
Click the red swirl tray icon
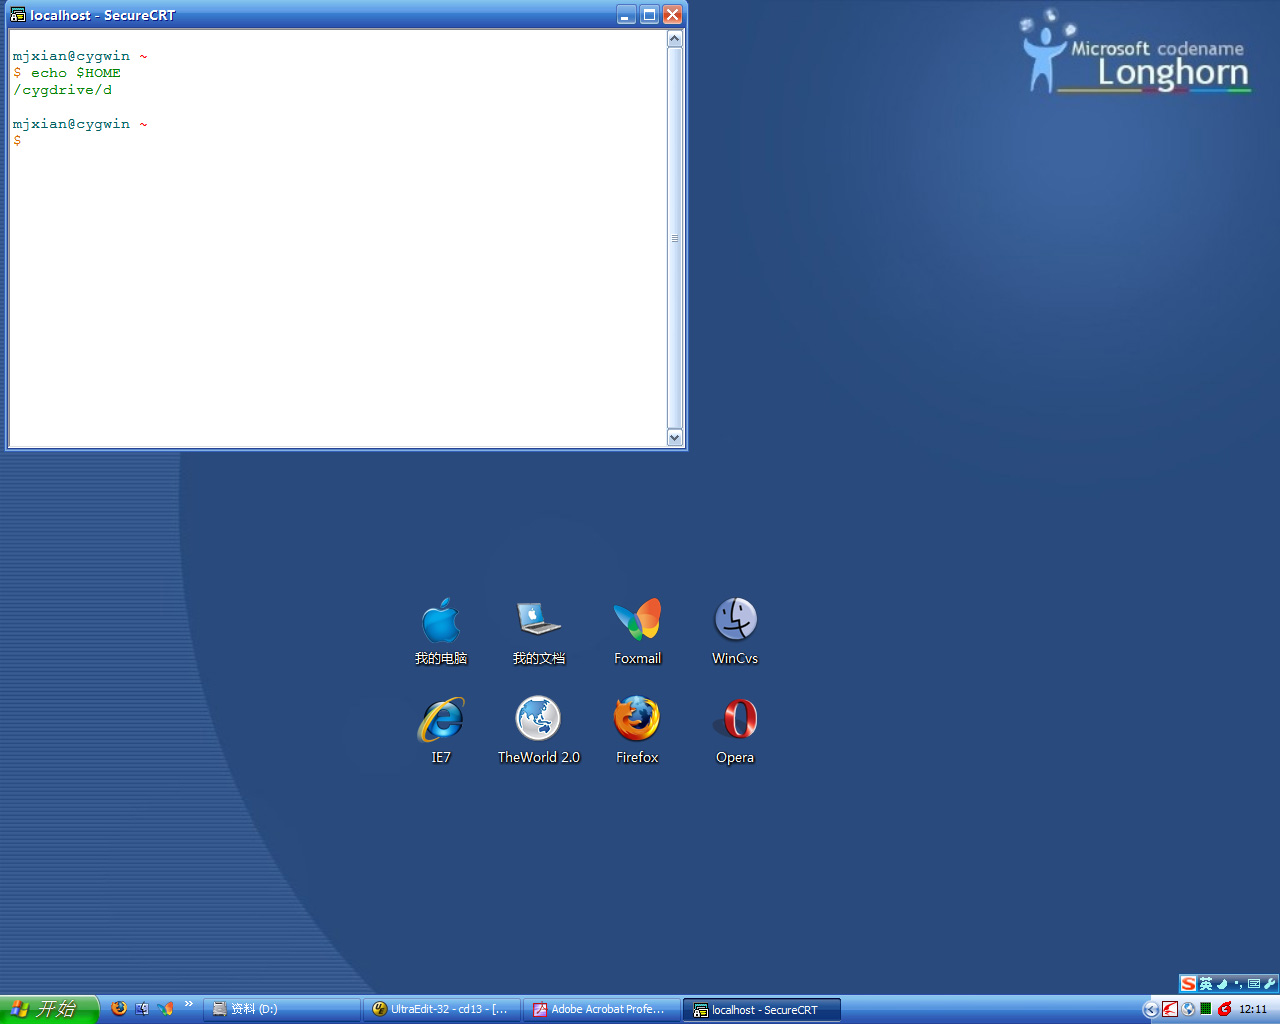1224,1009
